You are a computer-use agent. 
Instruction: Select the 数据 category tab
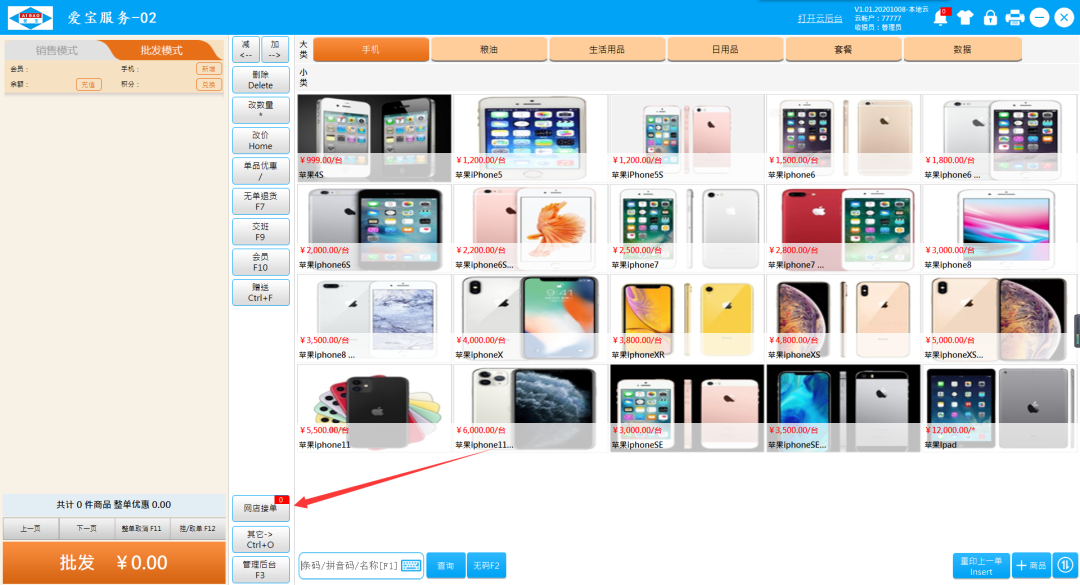point(962,50)
